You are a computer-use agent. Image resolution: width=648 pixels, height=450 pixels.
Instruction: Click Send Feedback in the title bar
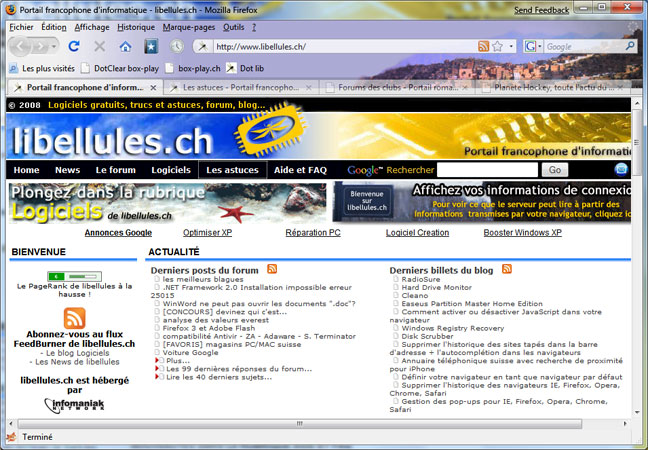click(541, 10)
